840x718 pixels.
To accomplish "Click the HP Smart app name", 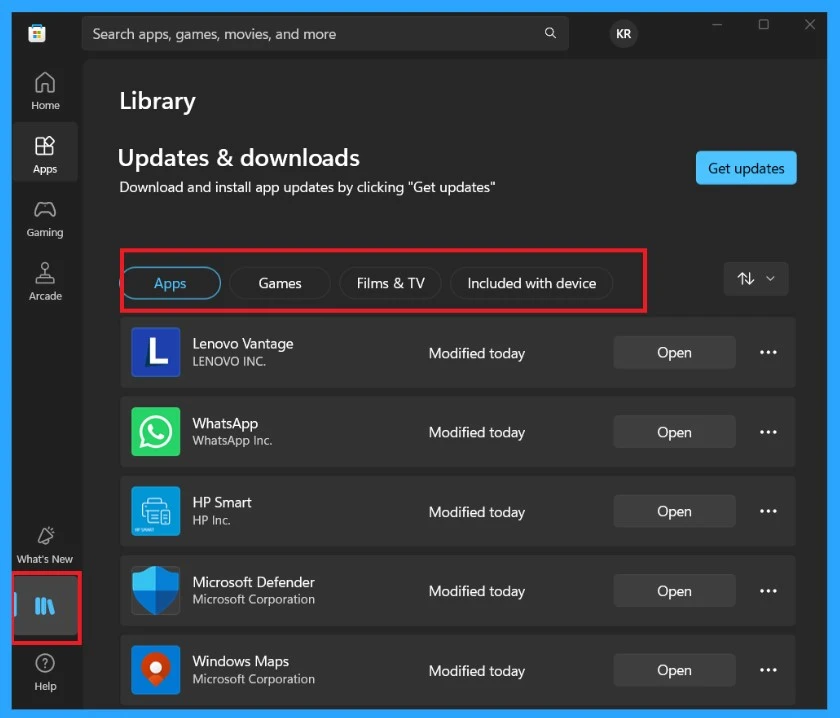I will tap(222, 503).
